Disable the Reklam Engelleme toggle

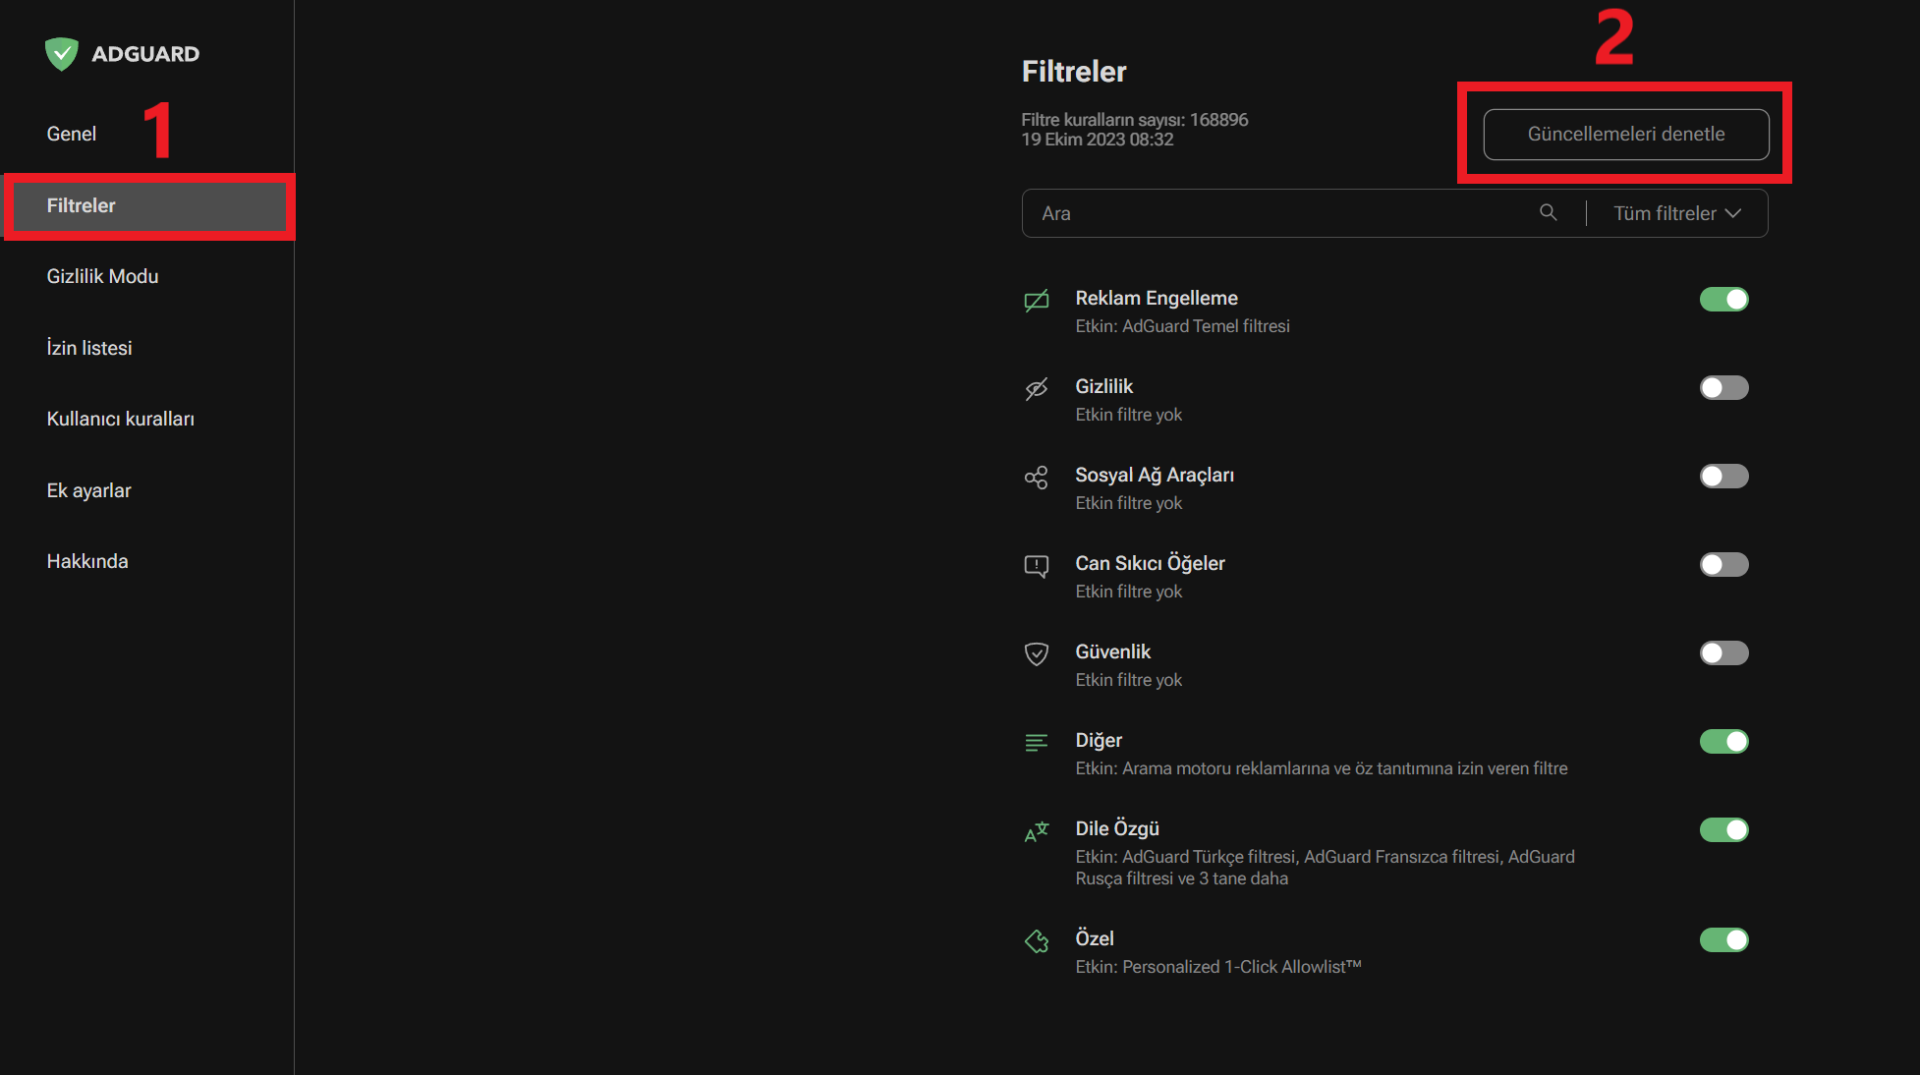(1724, 300)
